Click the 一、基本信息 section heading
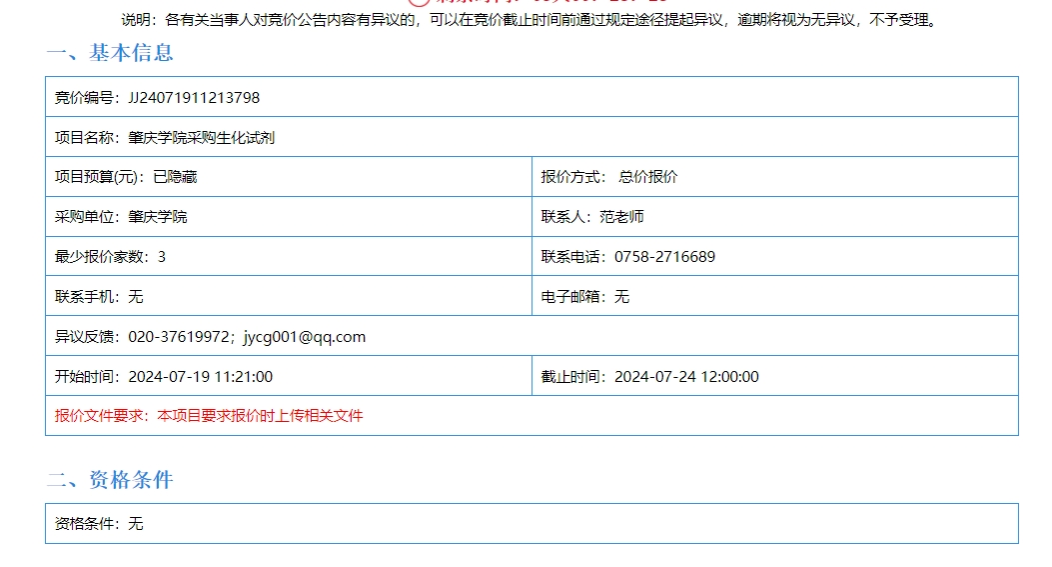Image resolution: width=1052 pixels, height=567 pixels. click(x=110, y=53)
